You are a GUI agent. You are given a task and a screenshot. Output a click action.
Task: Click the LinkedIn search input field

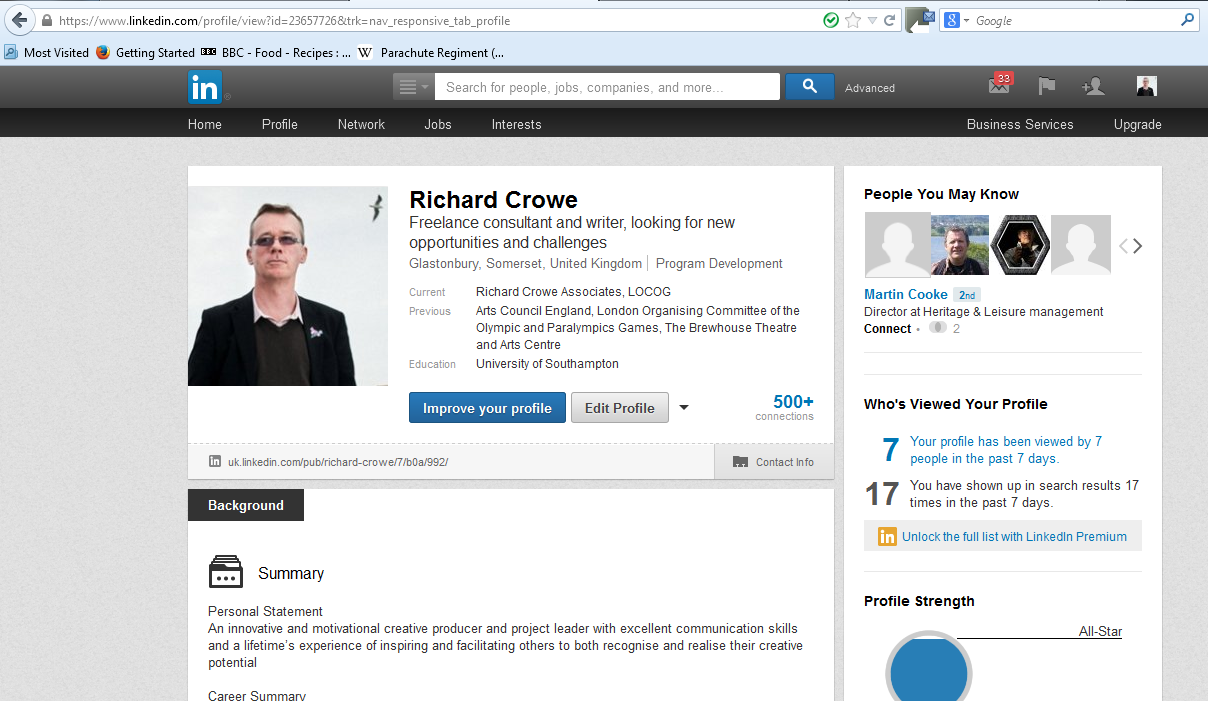click(x=608, y=87)
